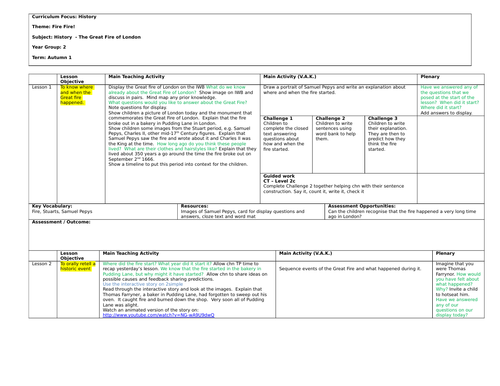The image size is (500, 386).
Task: Click 'Use the interactive story on 2simple' text
Action: pyautogui.click(x=143, y=284)
